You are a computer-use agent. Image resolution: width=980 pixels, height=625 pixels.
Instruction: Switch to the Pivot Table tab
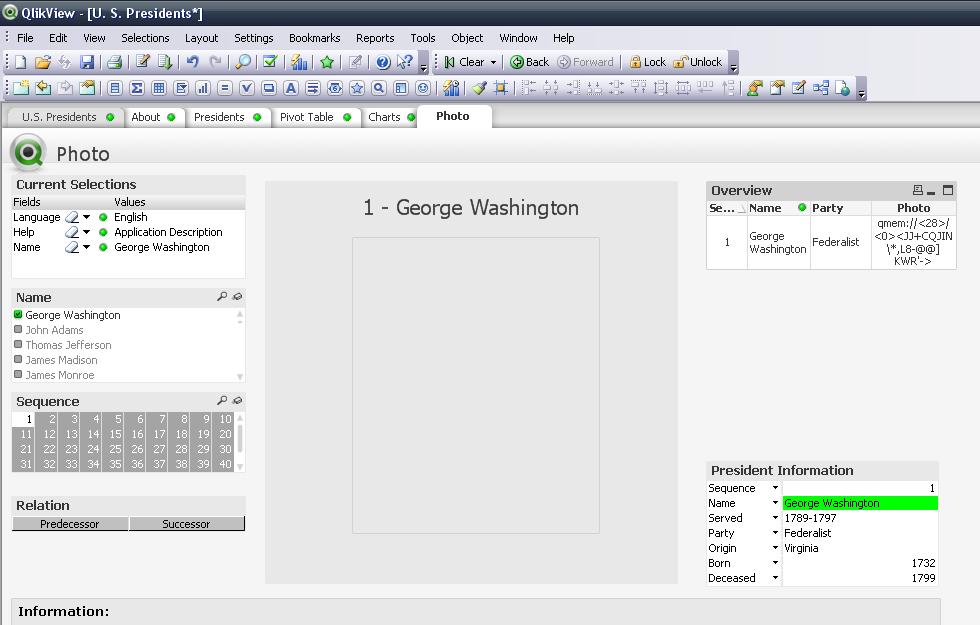pyautogui.click(x=315, y=117)
